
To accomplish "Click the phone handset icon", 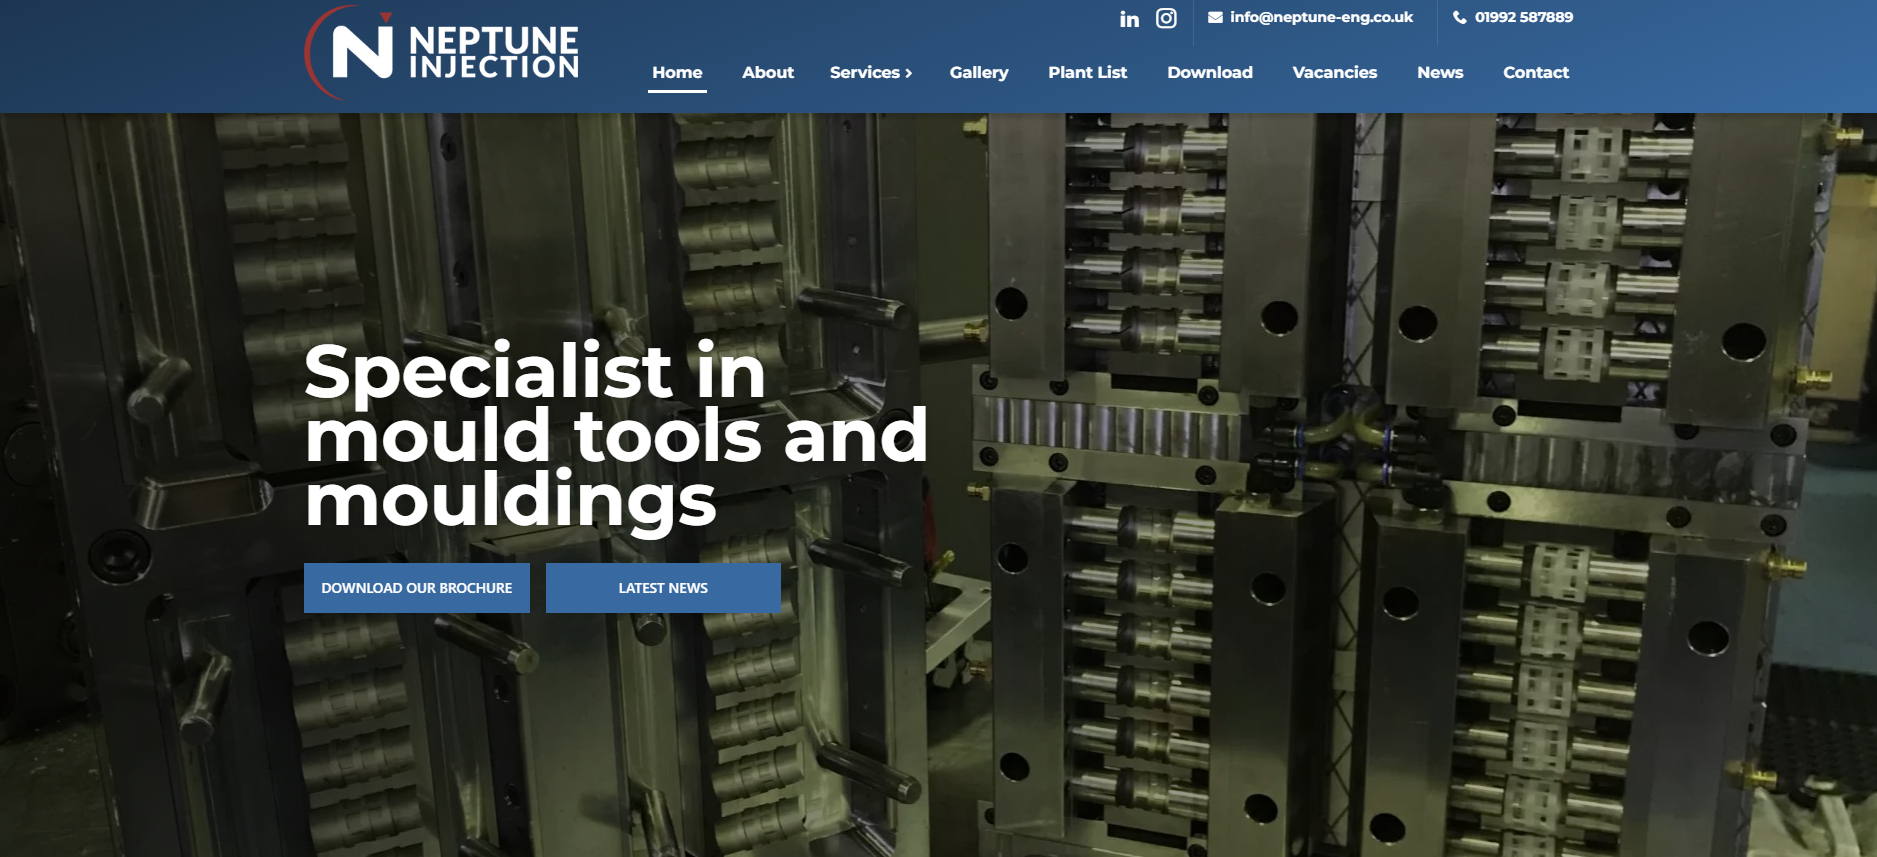I will (x=1459, y=17).
